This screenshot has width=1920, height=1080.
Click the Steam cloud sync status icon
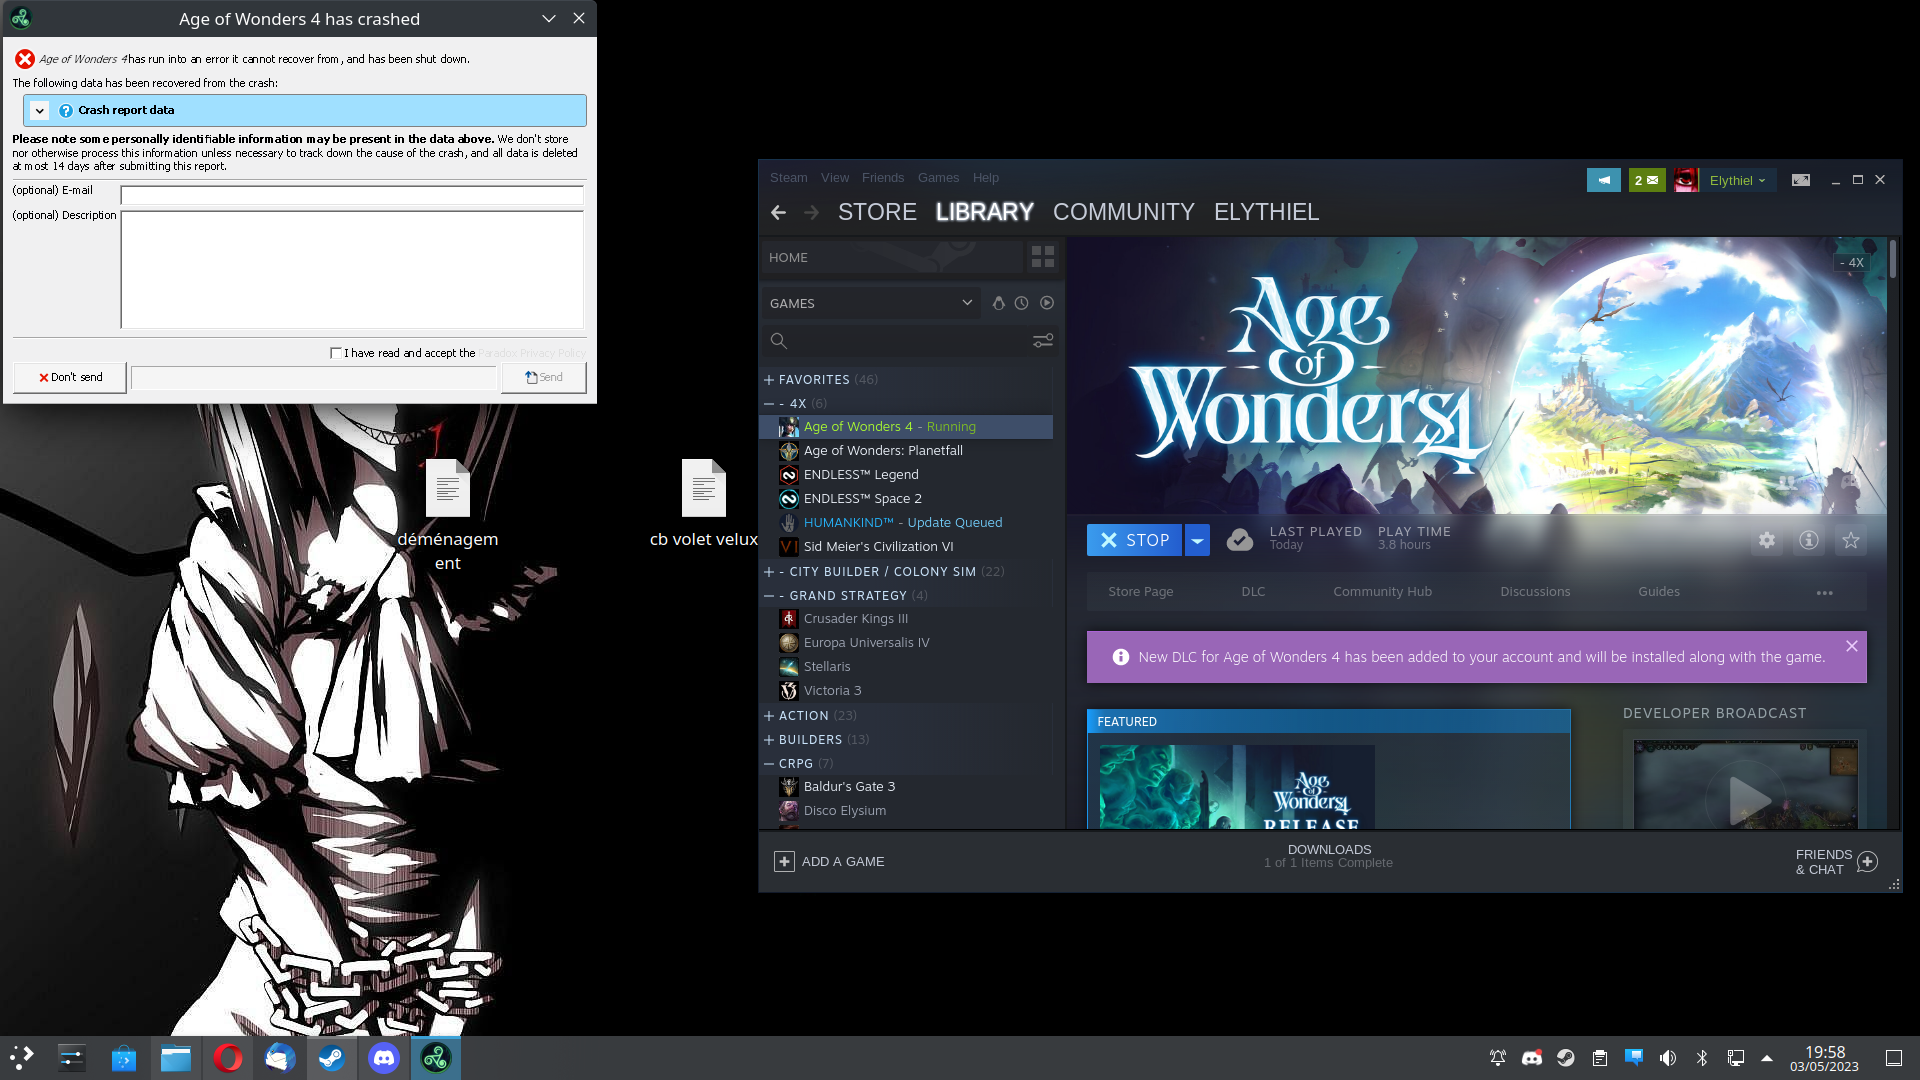1240,540
